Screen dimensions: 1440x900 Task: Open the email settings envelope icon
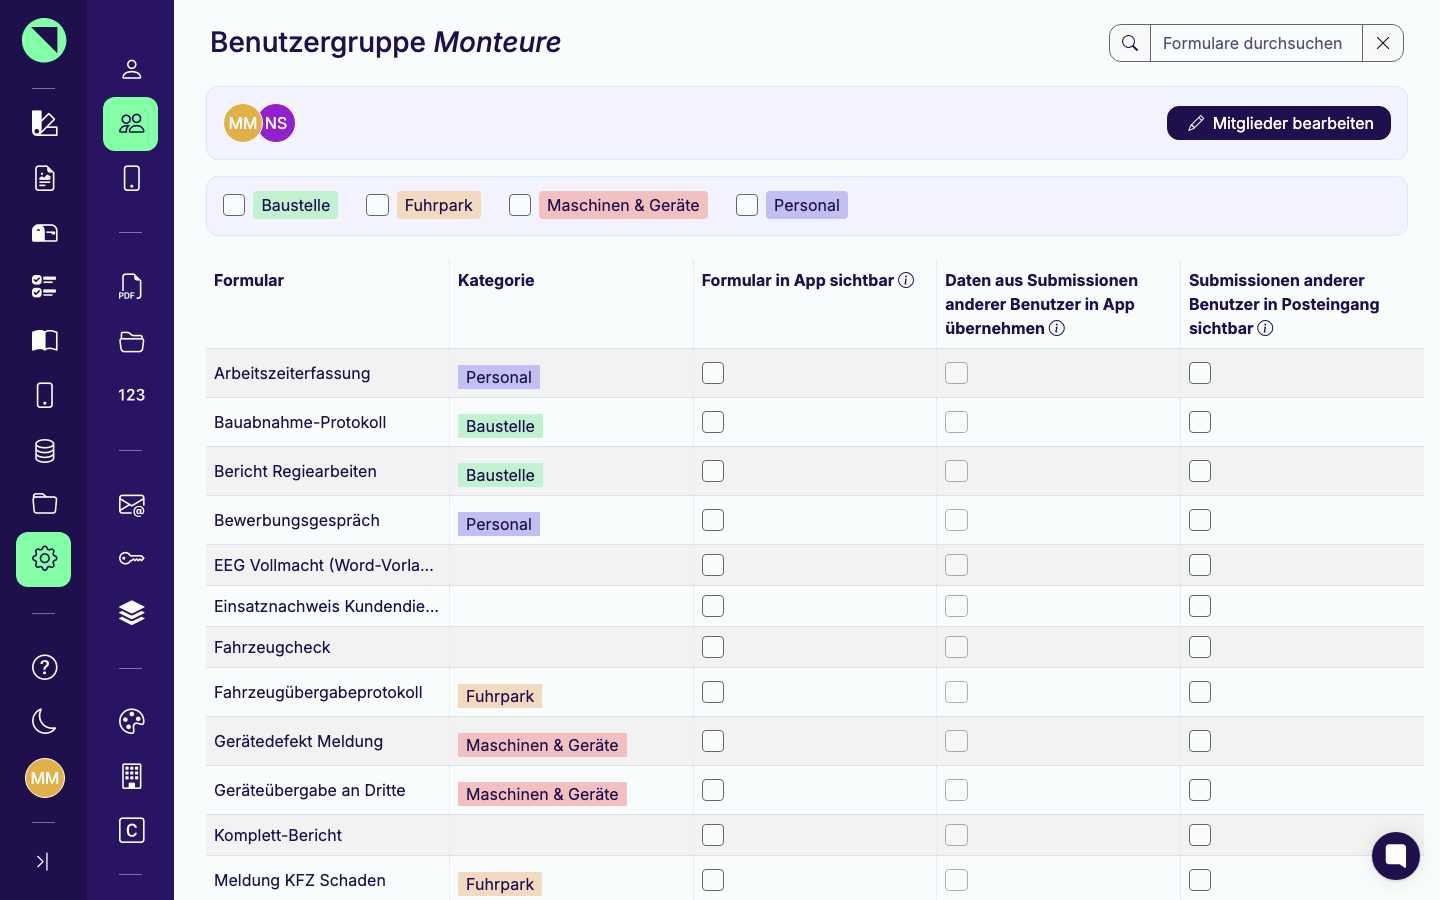(131, 505)
